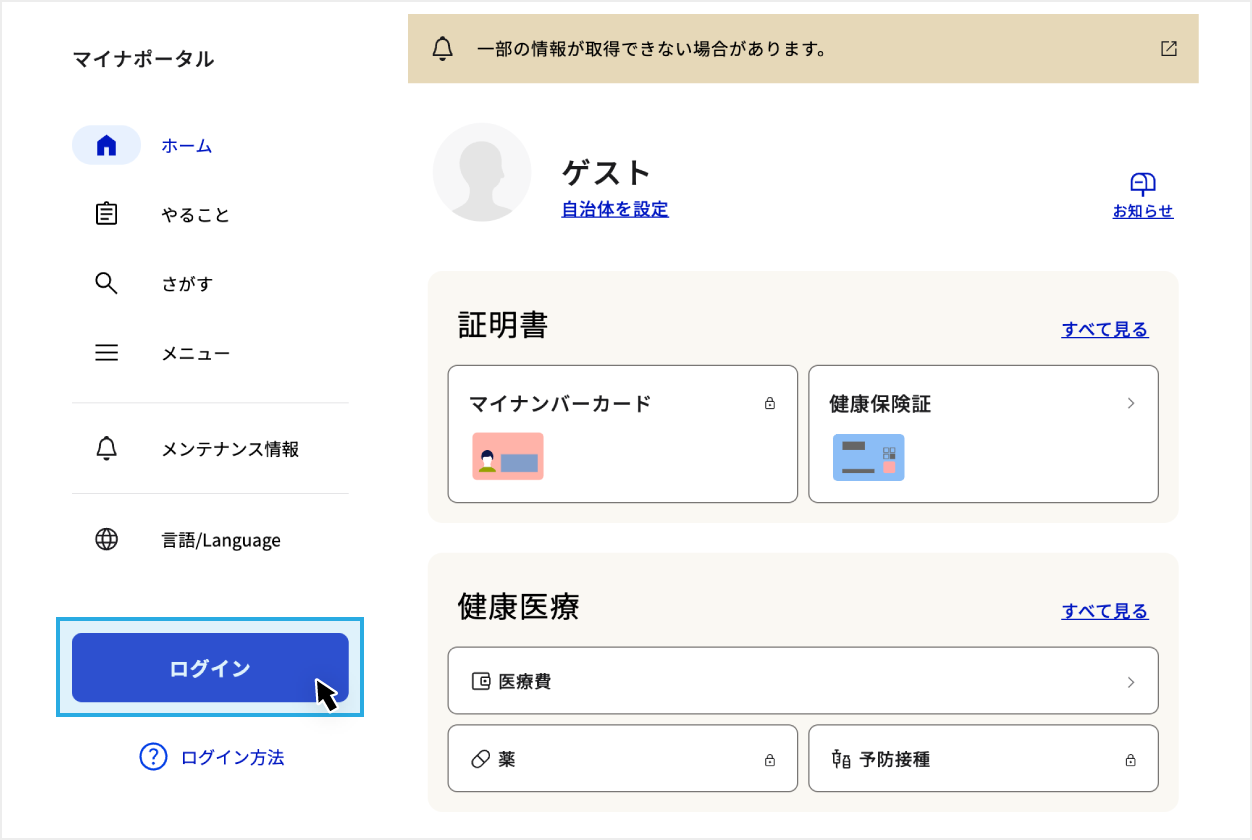Click the guest profile avatar

(x=482, y=172)
